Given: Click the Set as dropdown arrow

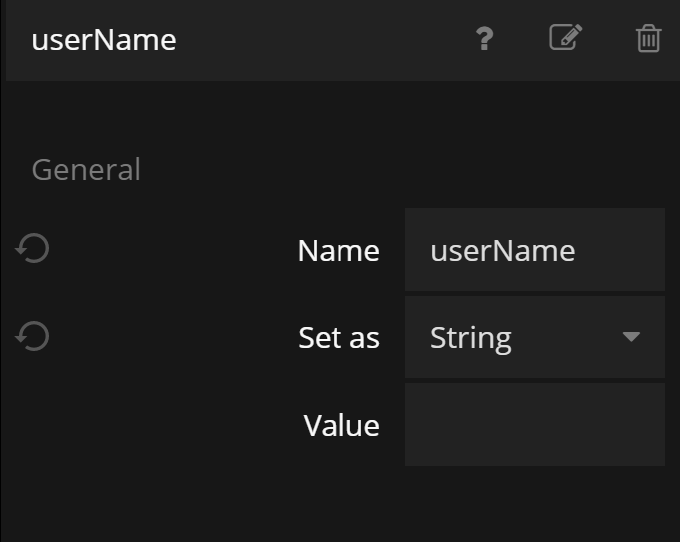Looking at the screenshot, I should pyautogui.click(x=631, y=337).
